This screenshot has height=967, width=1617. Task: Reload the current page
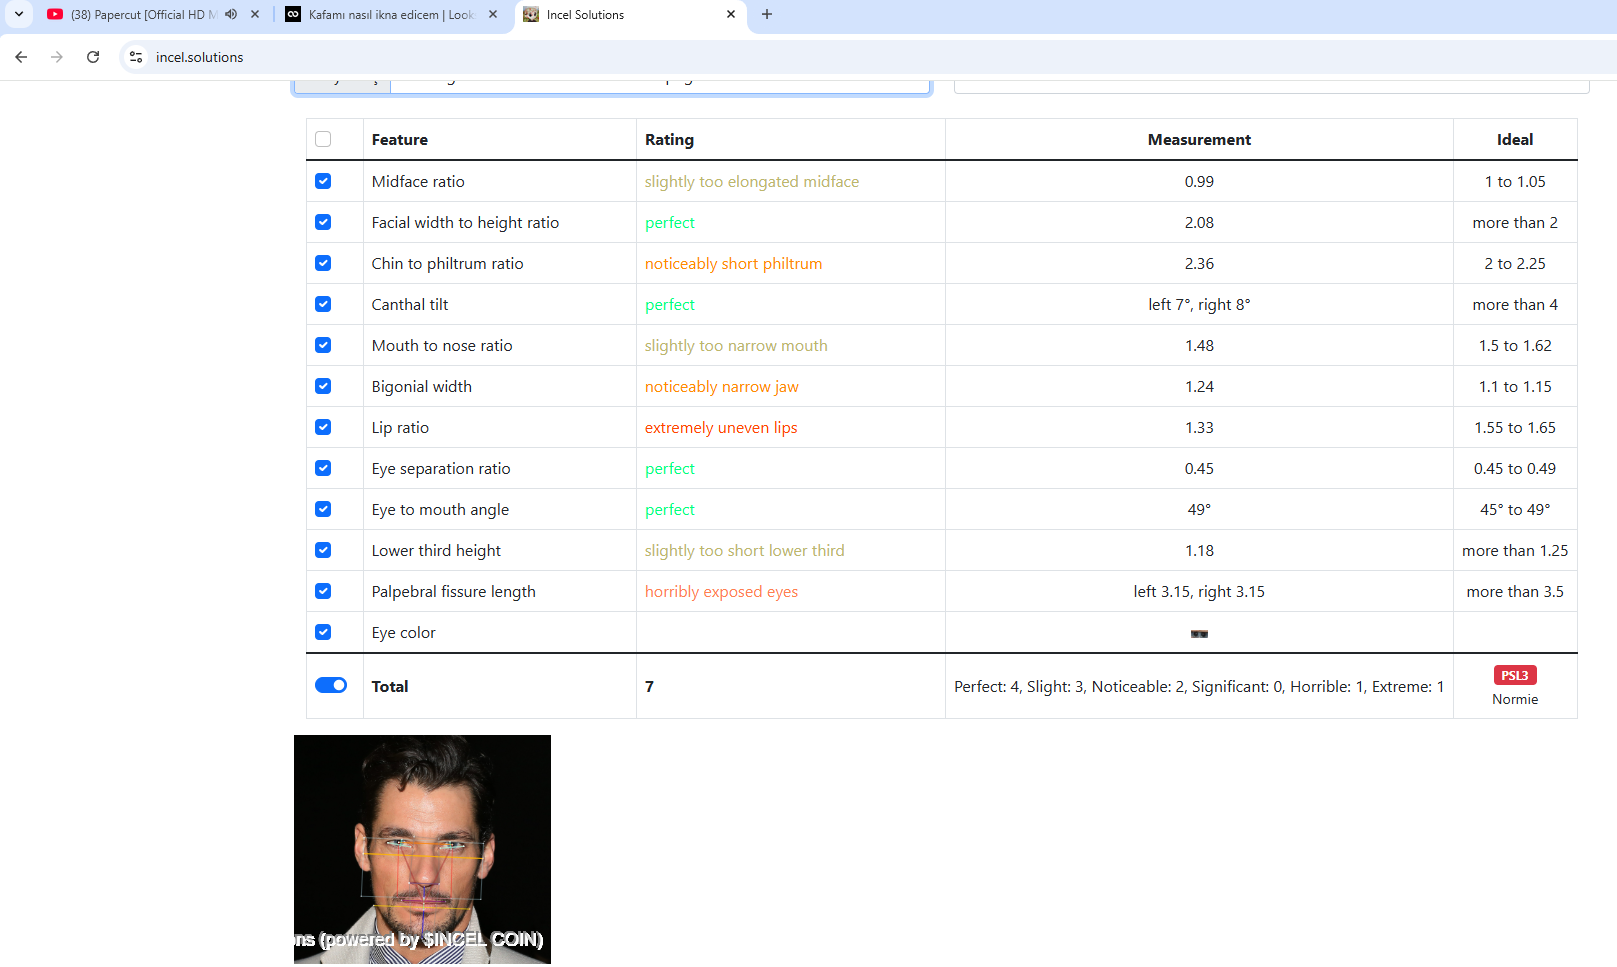click(x=93, y=57)
